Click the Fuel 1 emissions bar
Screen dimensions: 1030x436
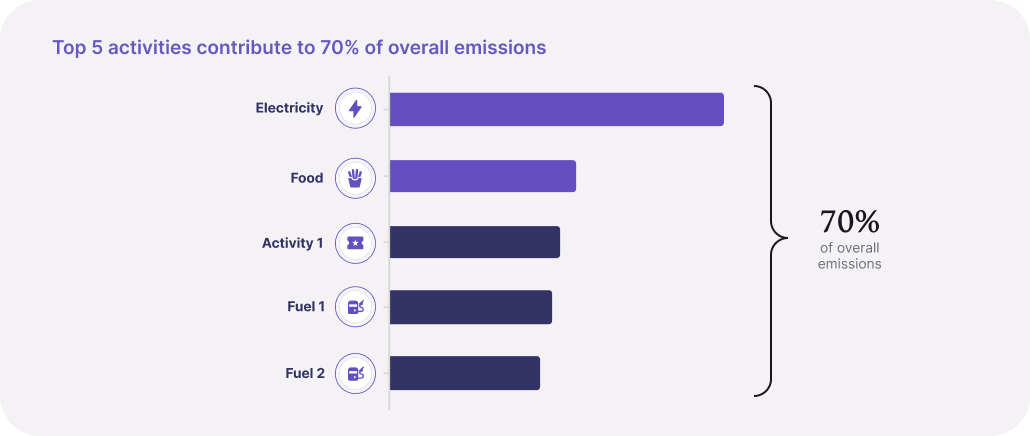pos(471,307)
